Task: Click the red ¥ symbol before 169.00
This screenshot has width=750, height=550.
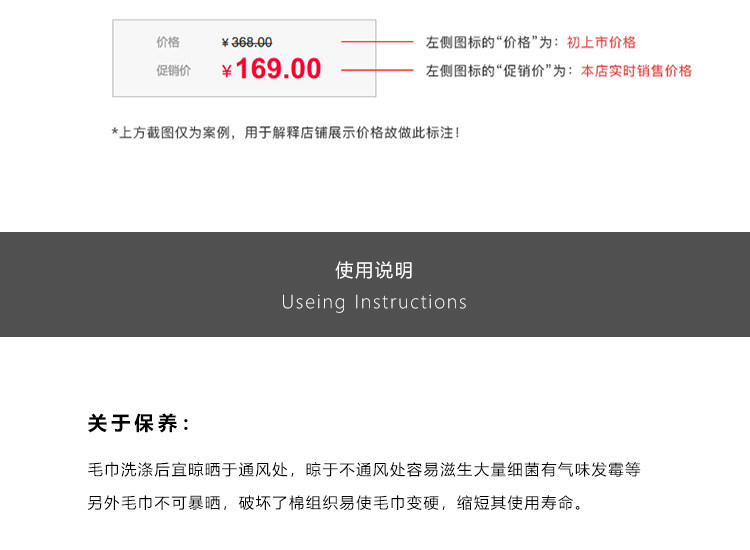Action: [x=227, y=70]
